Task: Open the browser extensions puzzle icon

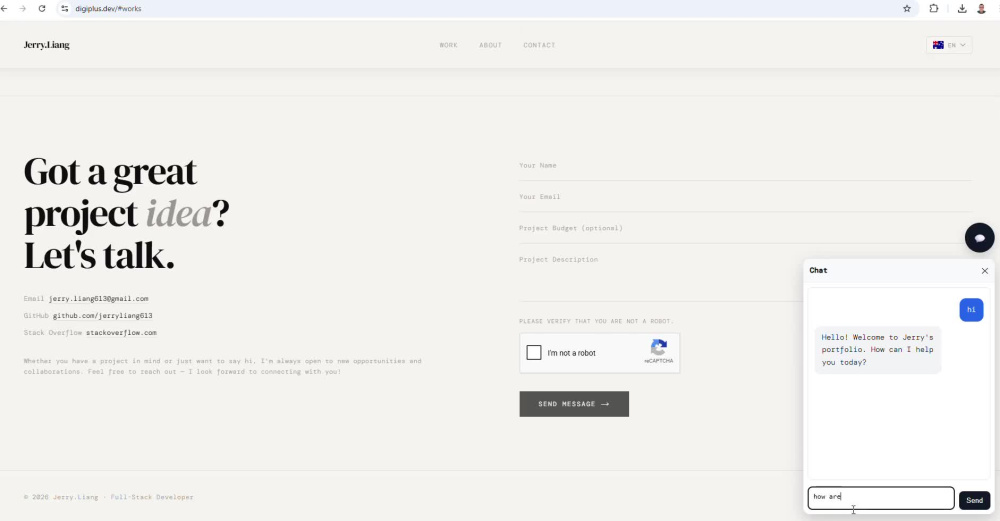Action: pyautogui.click(x=934, y=8)
